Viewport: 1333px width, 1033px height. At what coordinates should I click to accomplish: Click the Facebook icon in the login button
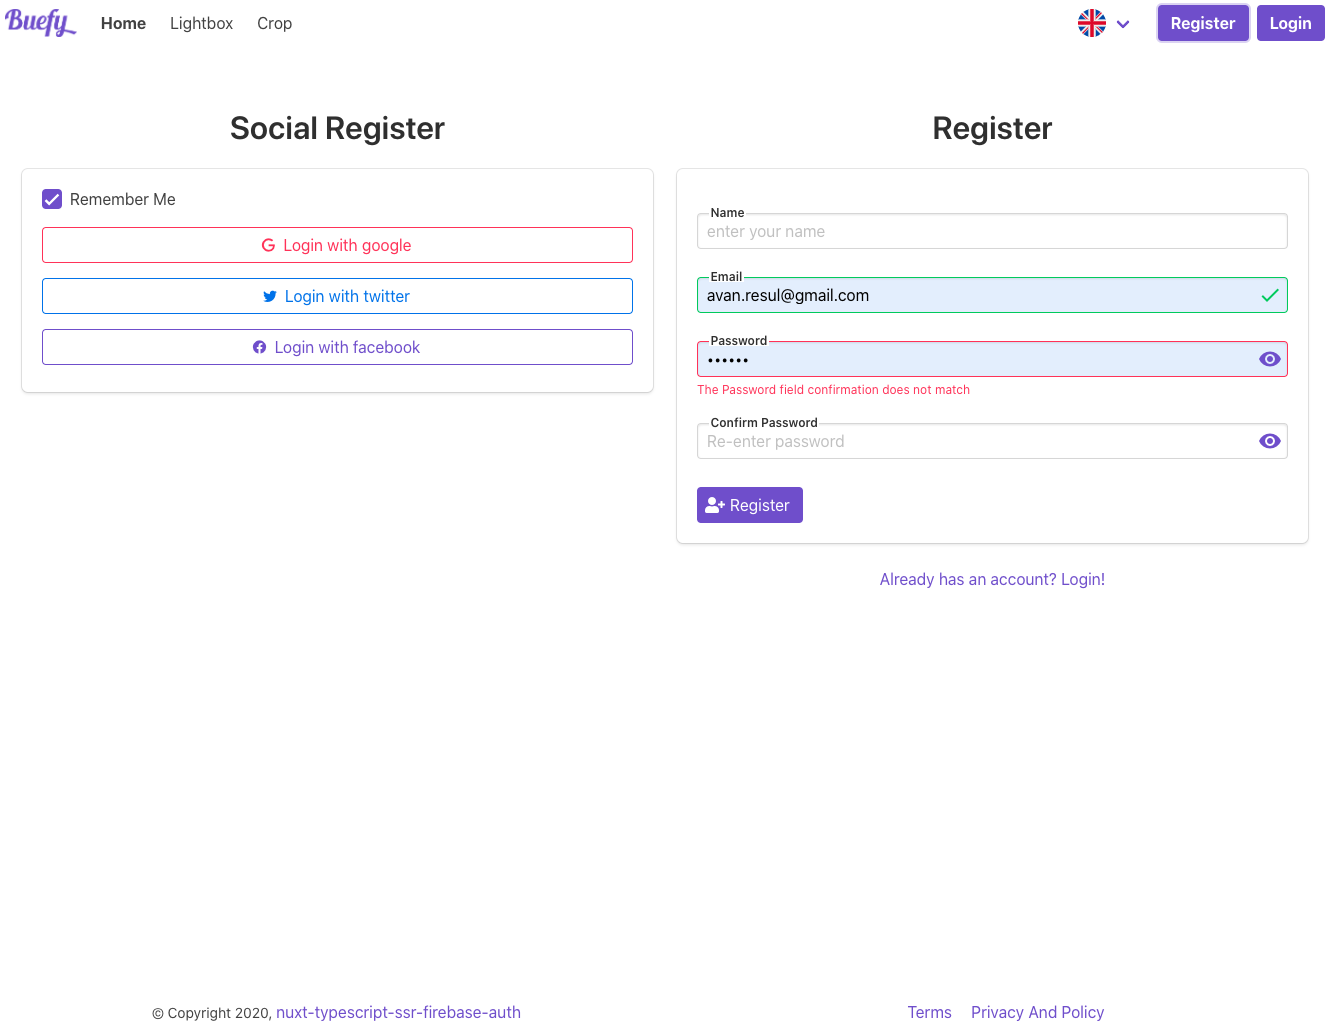pos(260,347)
